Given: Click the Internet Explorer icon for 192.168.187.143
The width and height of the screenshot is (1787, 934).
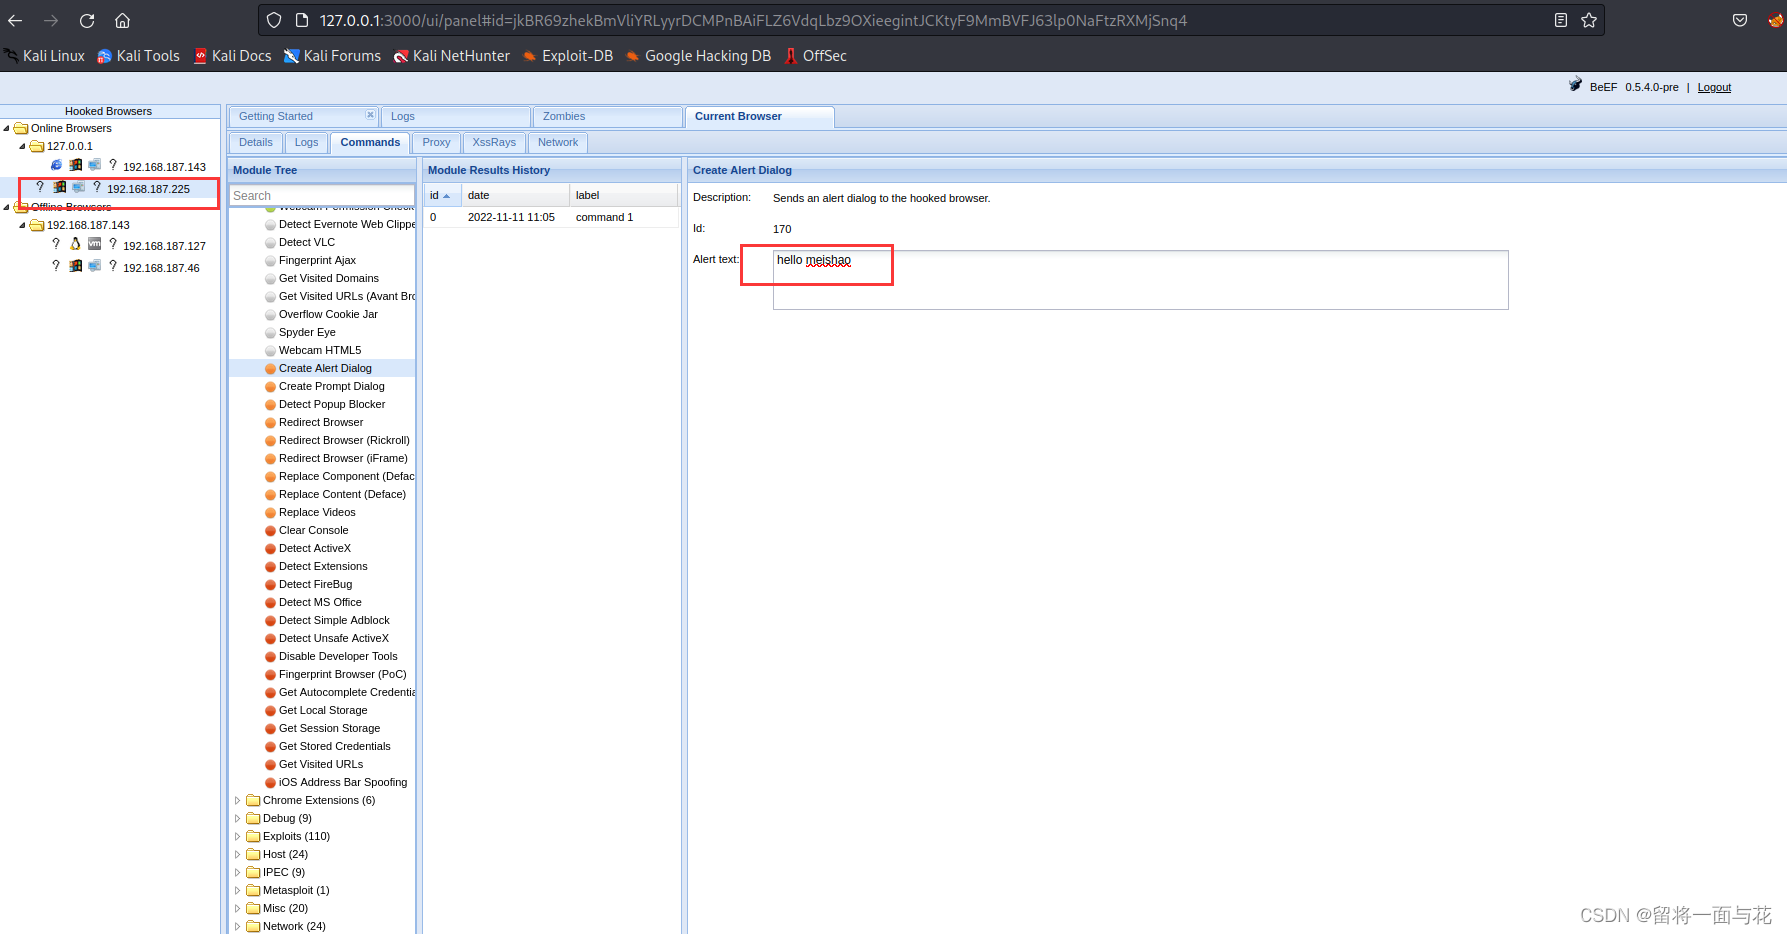Looking at the screenshot, I should click(56, 165).
